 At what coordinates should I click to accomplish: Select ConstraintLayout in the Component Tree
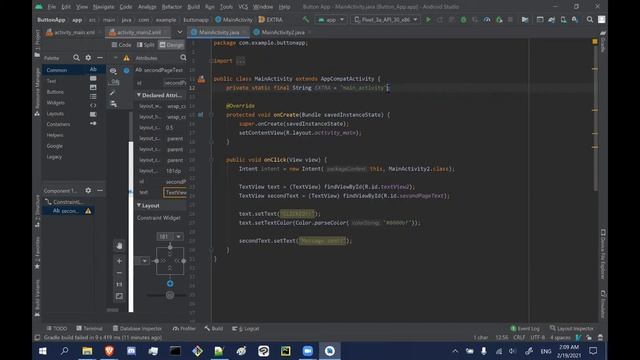[x=64, y=202]
